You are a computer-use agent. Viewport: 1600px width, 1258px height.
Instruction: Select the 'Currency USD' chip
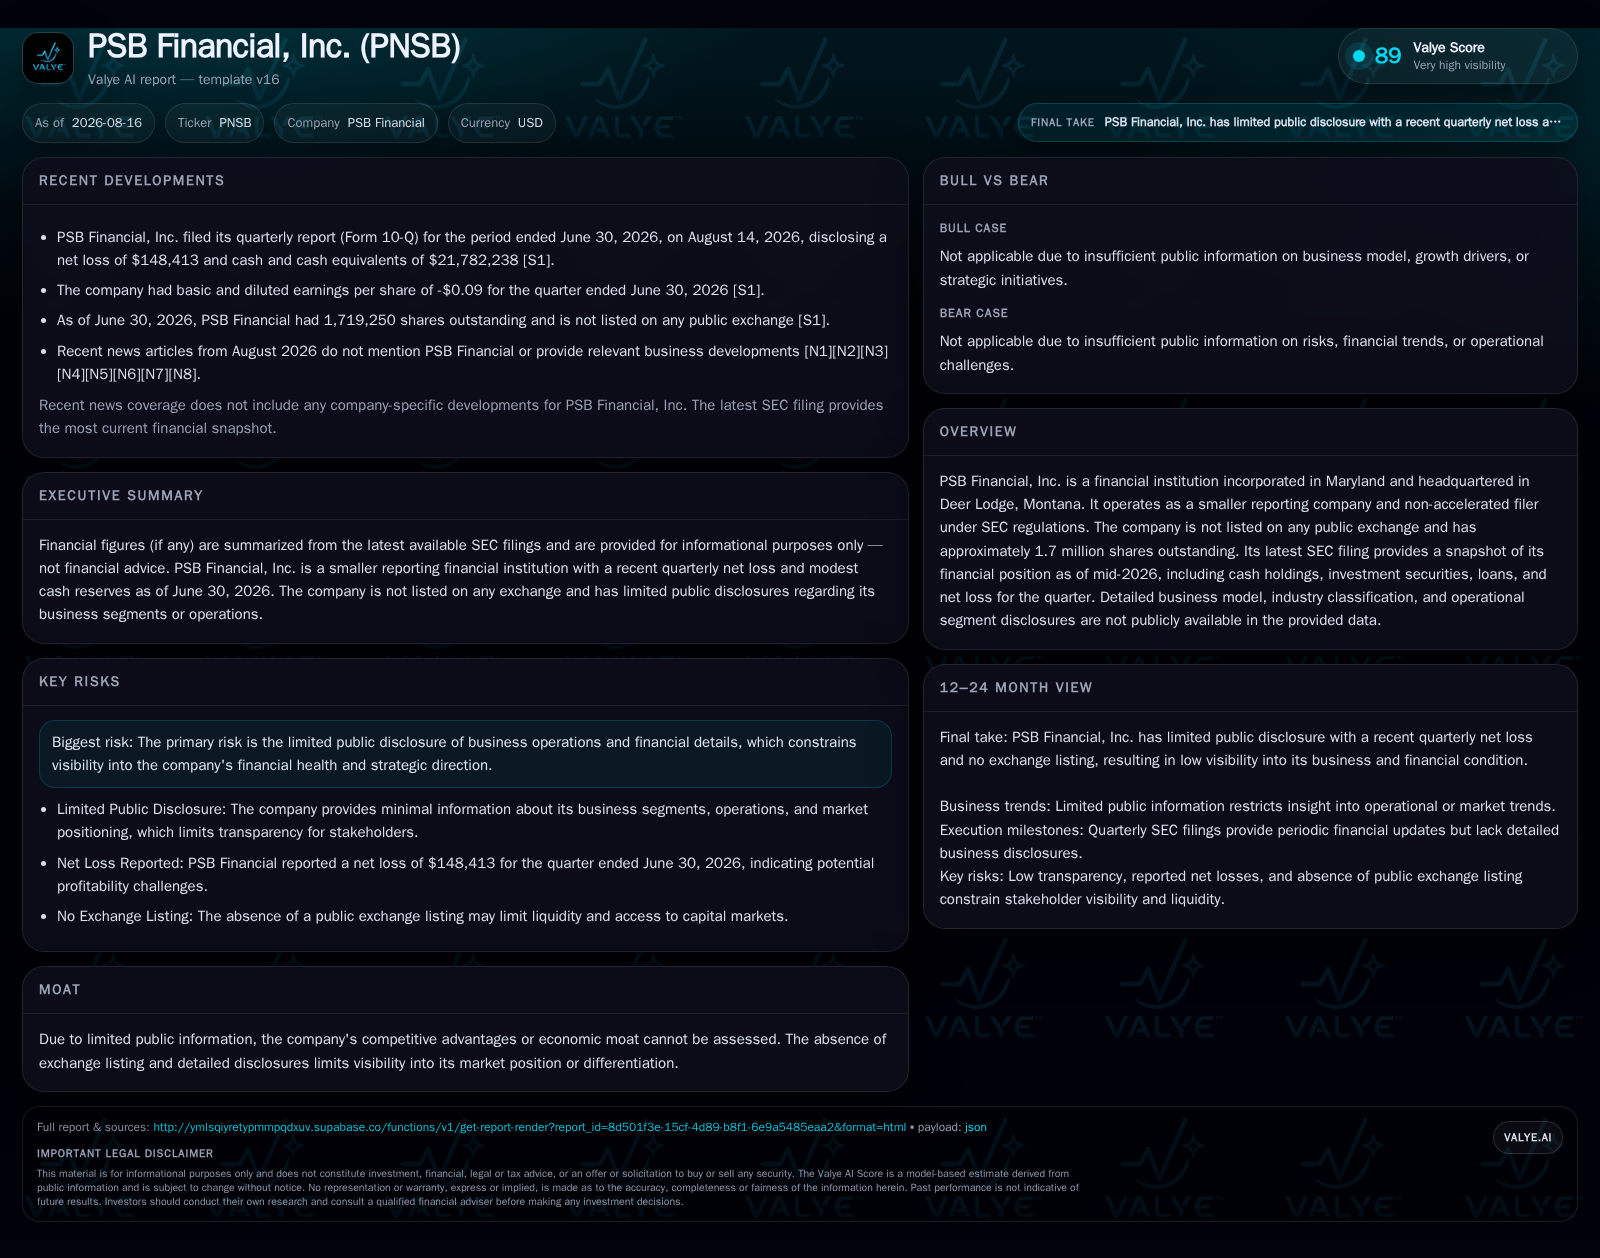click(x=501, y=123)
